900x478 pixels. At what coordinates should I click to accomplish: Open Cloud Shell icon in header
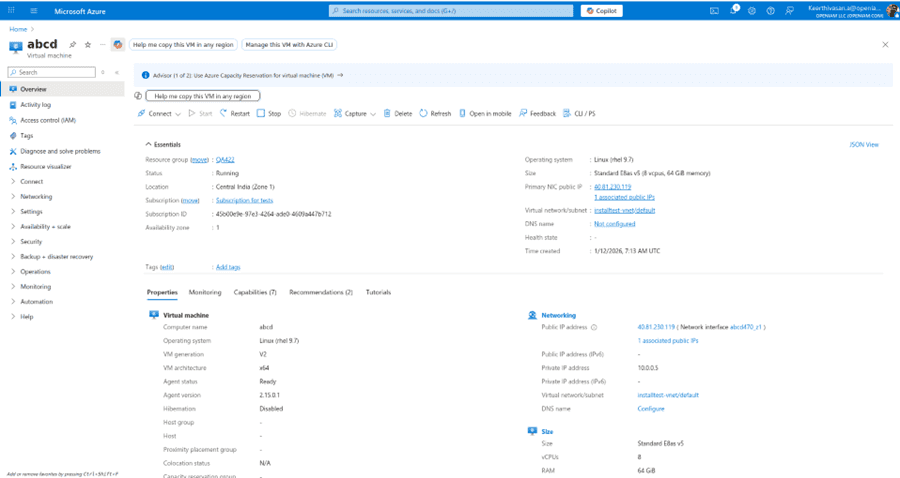714,11
